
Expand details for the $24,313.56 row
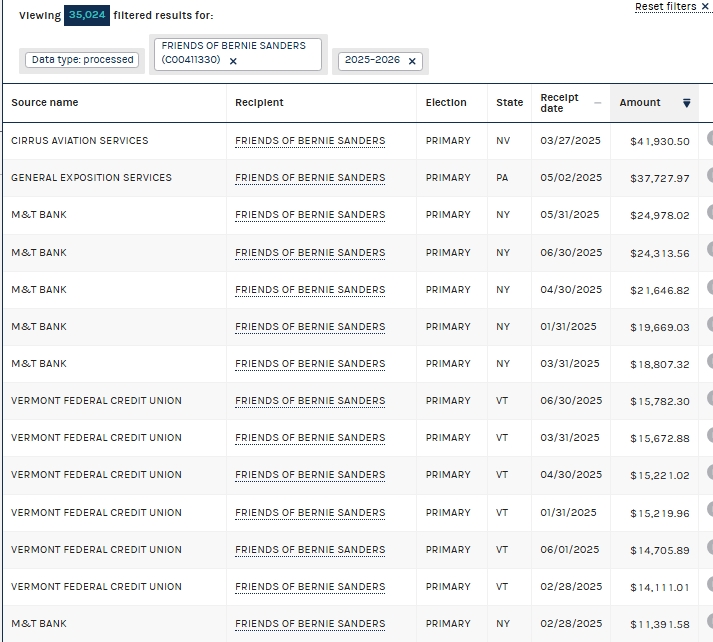pos(710,249)
